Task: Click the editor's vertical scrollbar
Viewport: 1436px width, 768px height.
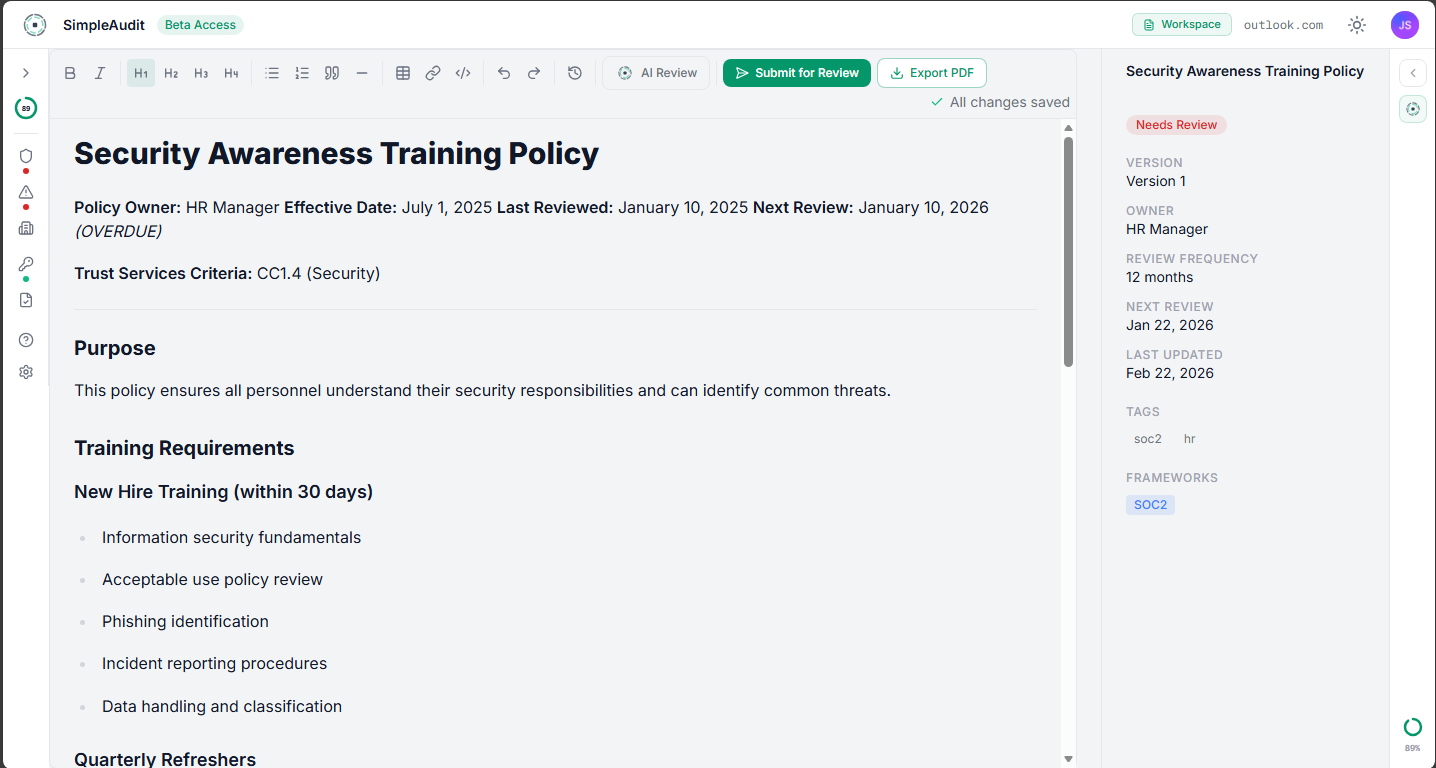Action: pos(1068,250)
